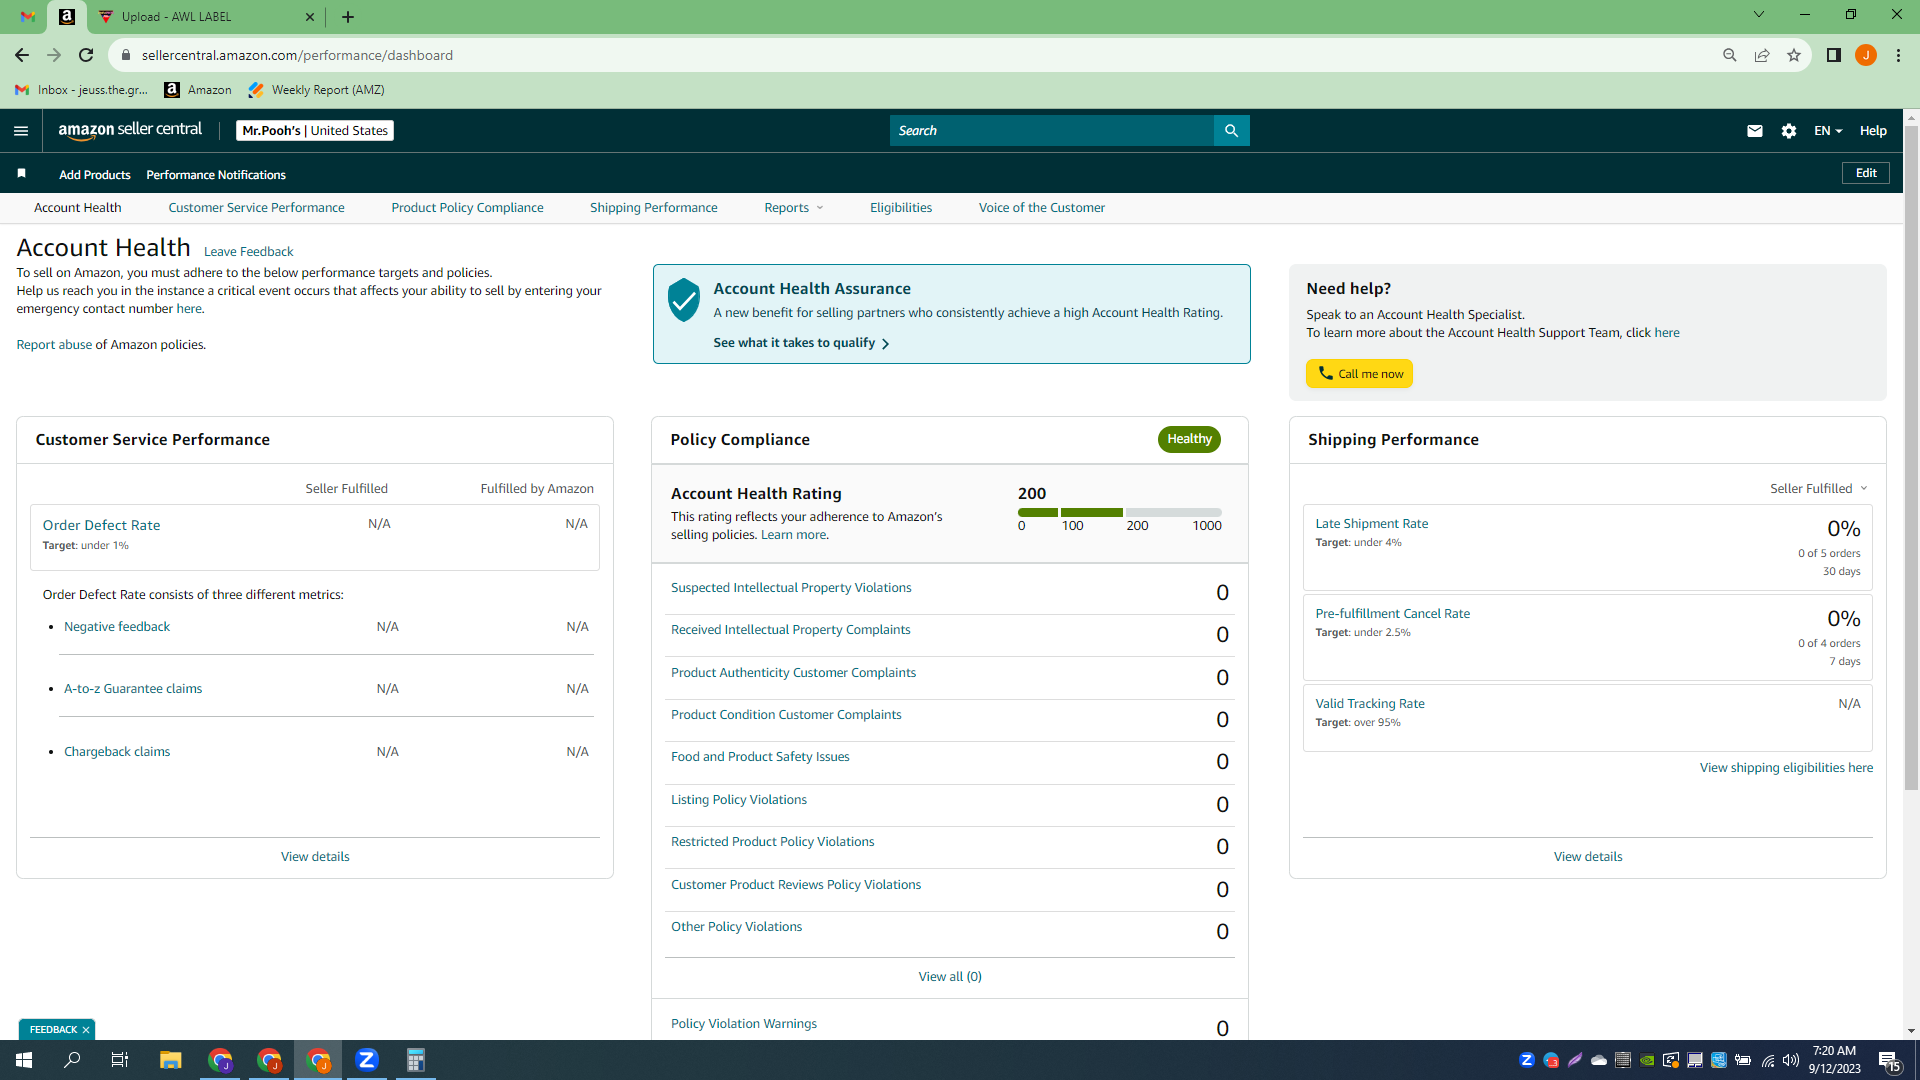The image size is (1920, 1080).
Task: Open Chargeback claims link
Action: click(x=117, y=752)
